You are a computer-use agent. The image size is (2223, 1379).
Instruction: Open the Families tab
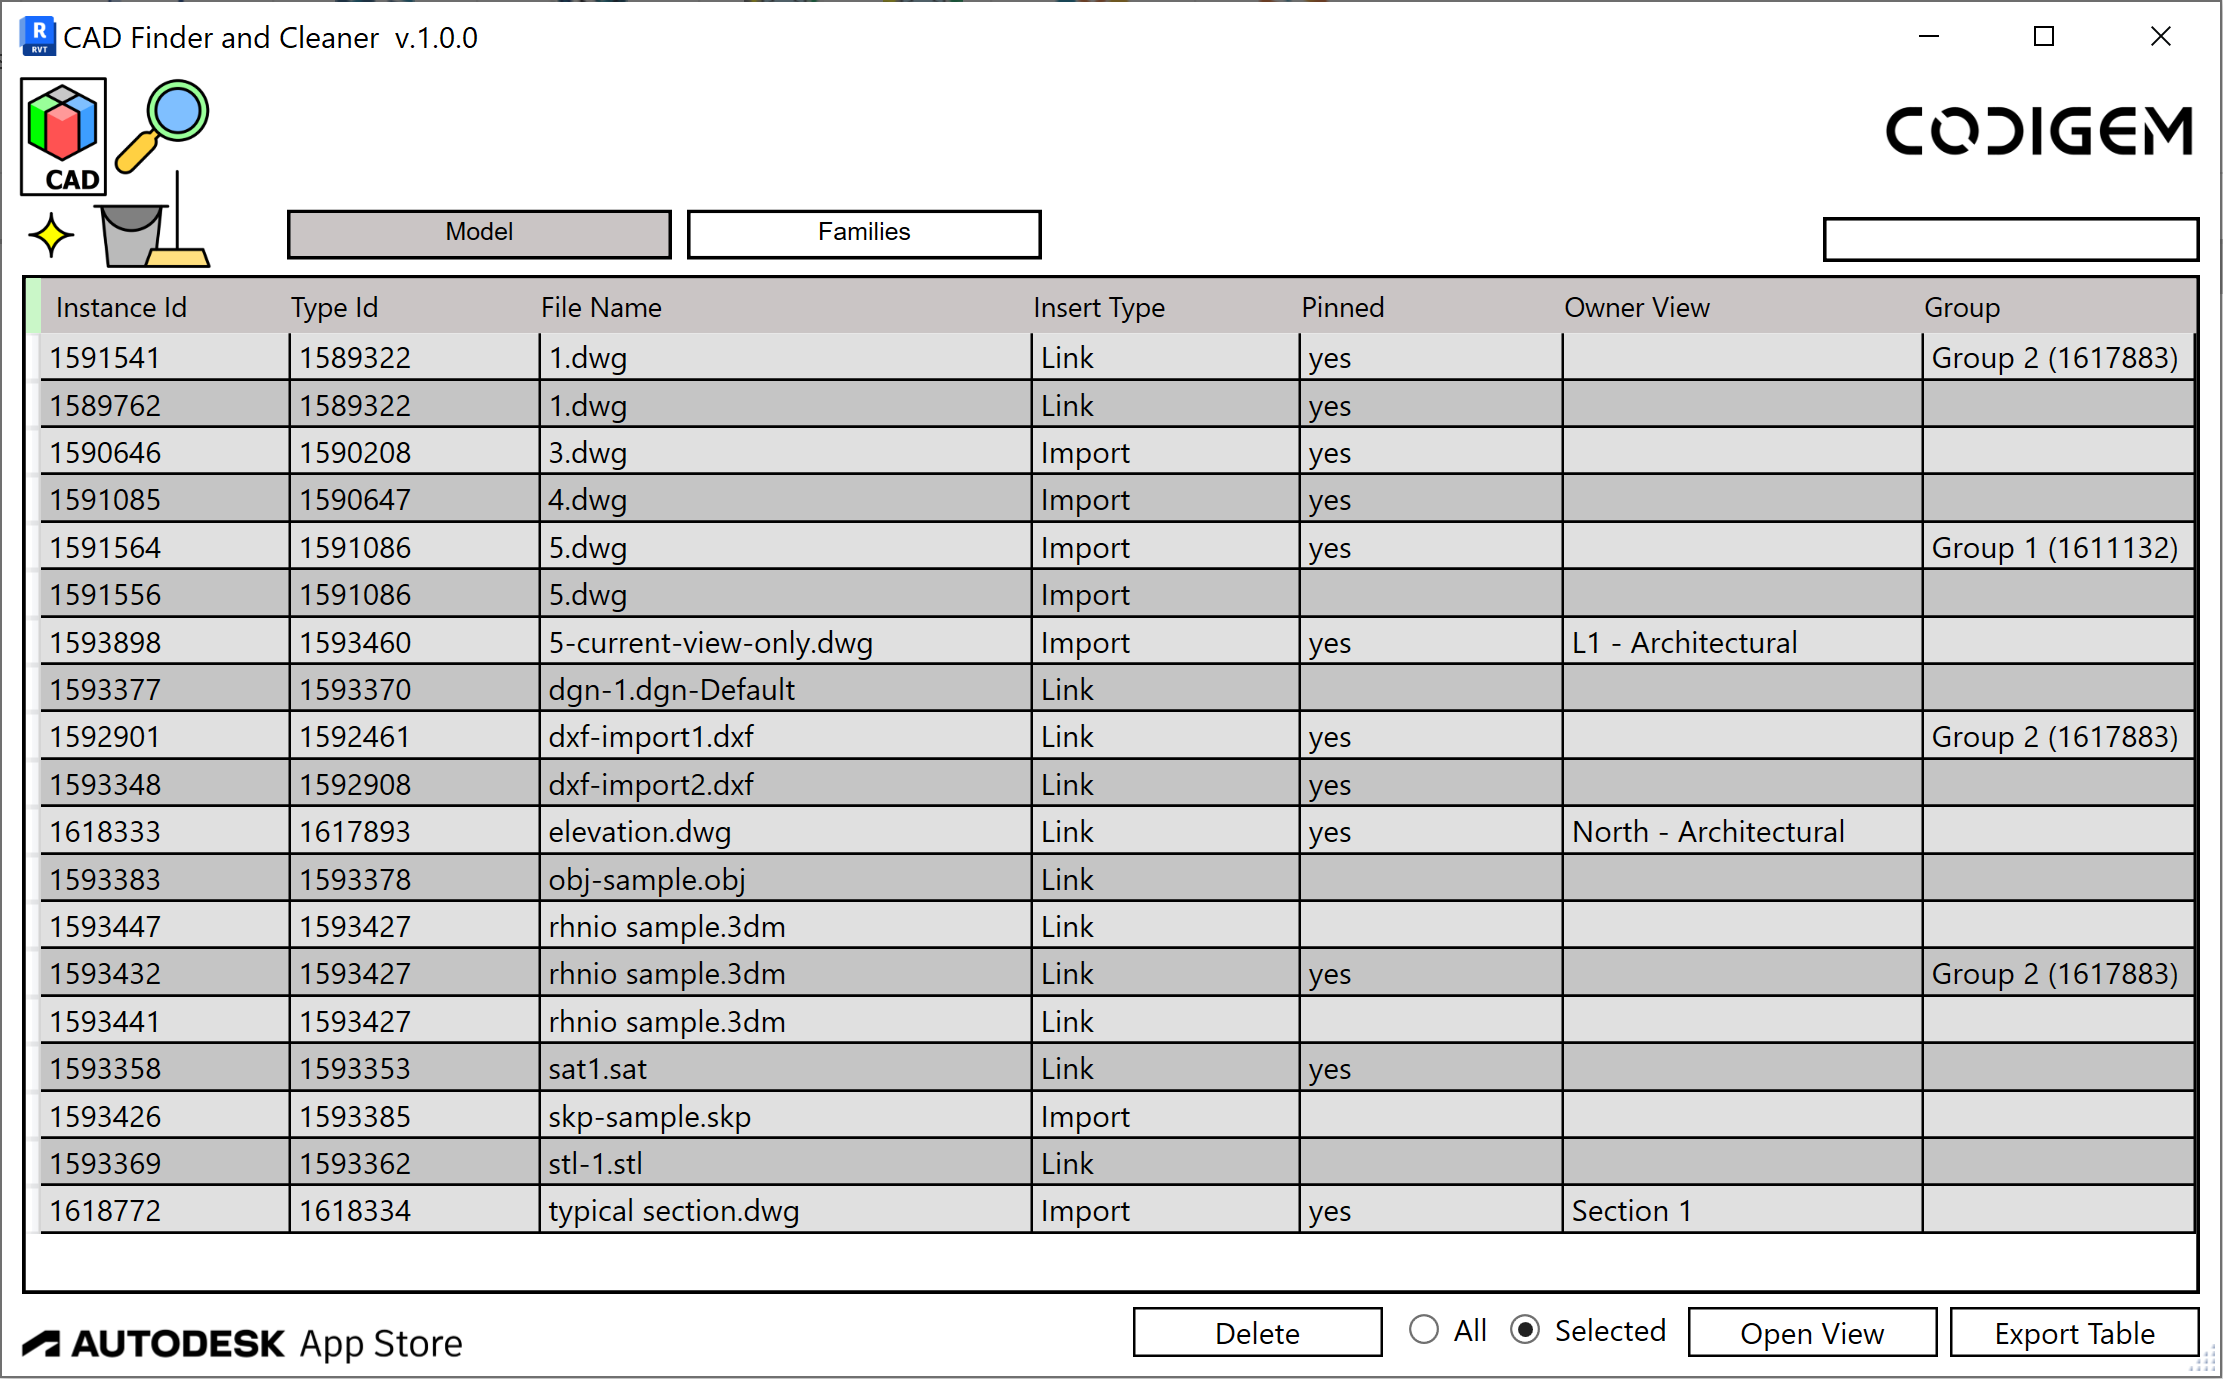[864, 233]
